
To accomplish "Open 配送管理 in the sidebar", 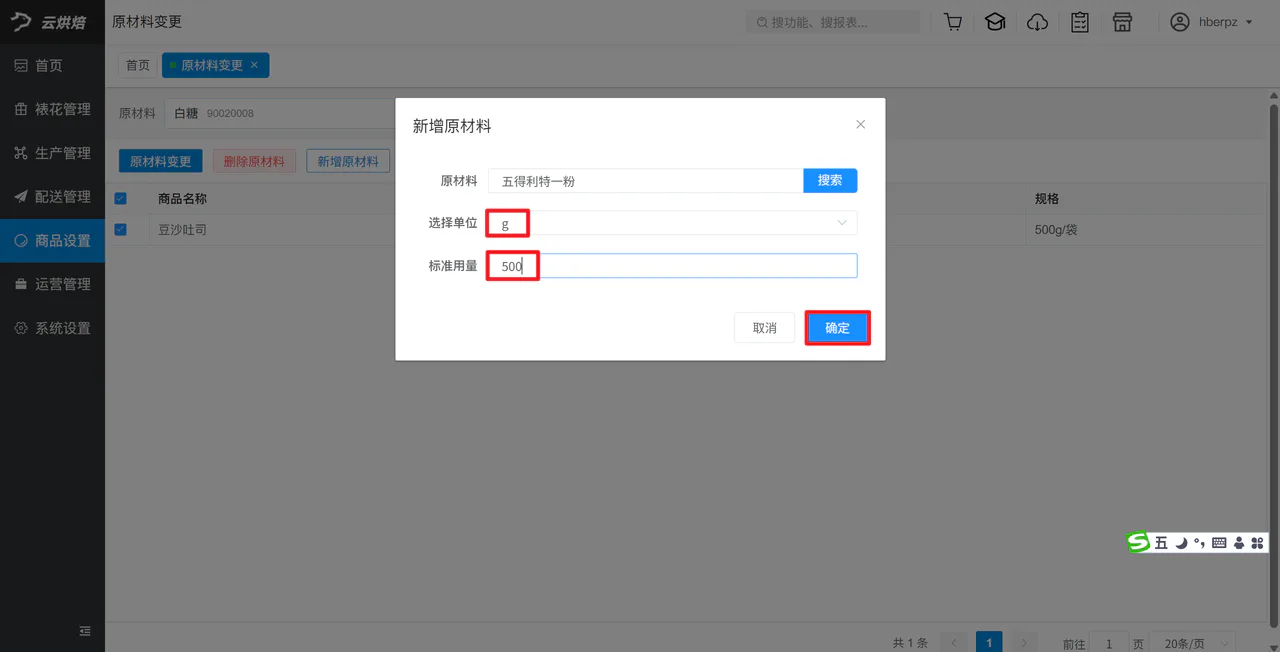I will pos(52,197).
